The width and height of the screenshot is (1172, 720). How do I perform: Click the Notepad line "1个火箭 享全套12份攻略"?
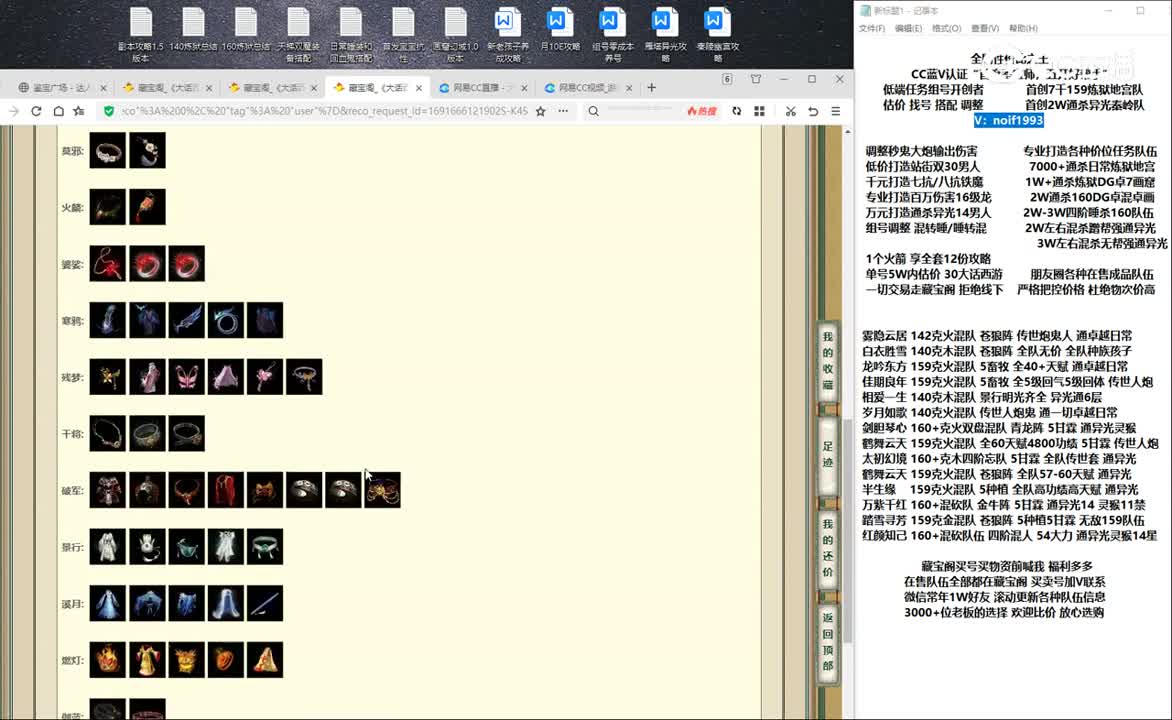click(928, 259)
